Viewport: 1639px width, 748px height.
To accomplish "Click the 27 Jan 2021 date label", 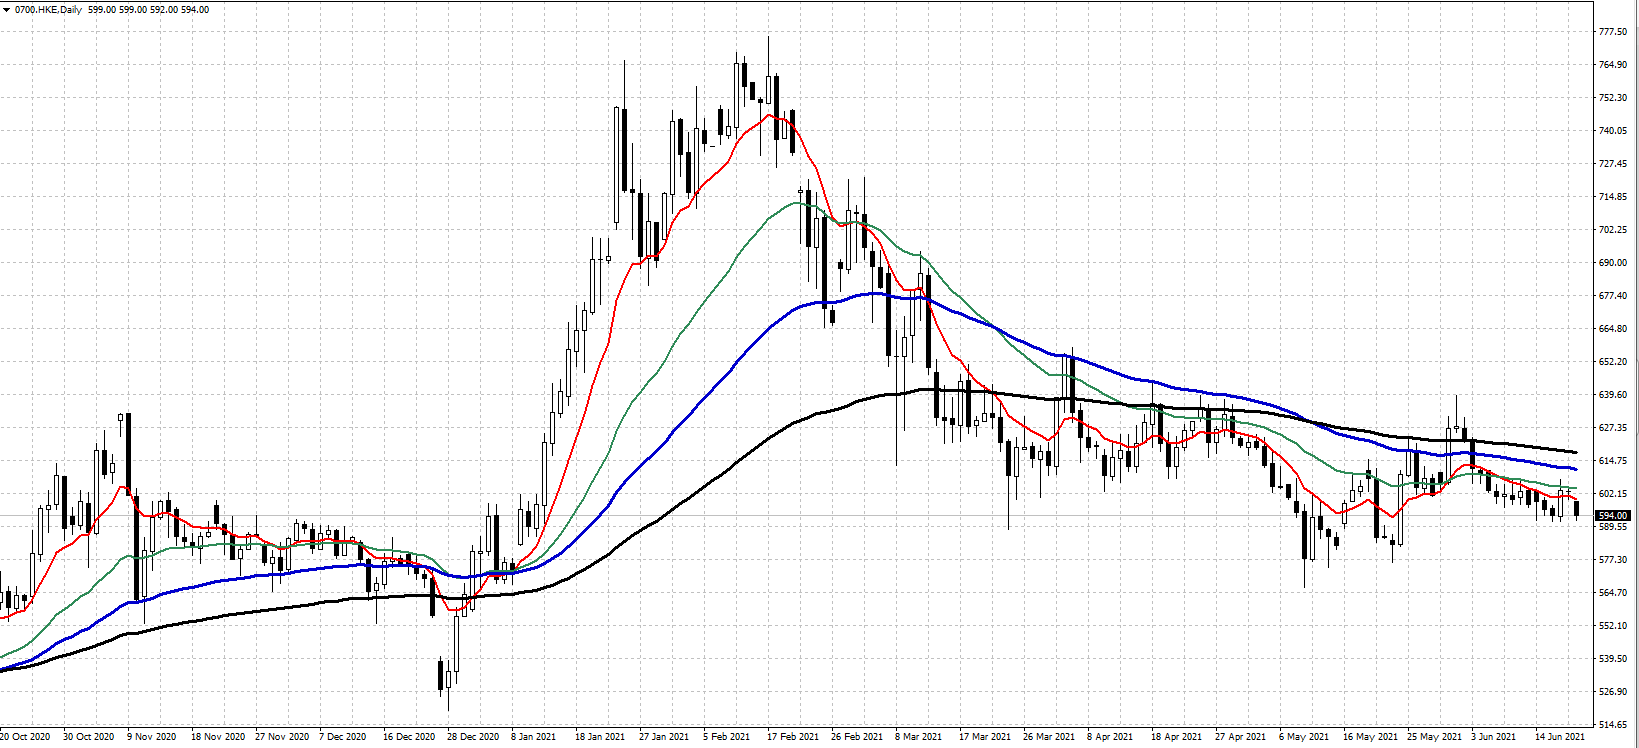I will 664,737.
